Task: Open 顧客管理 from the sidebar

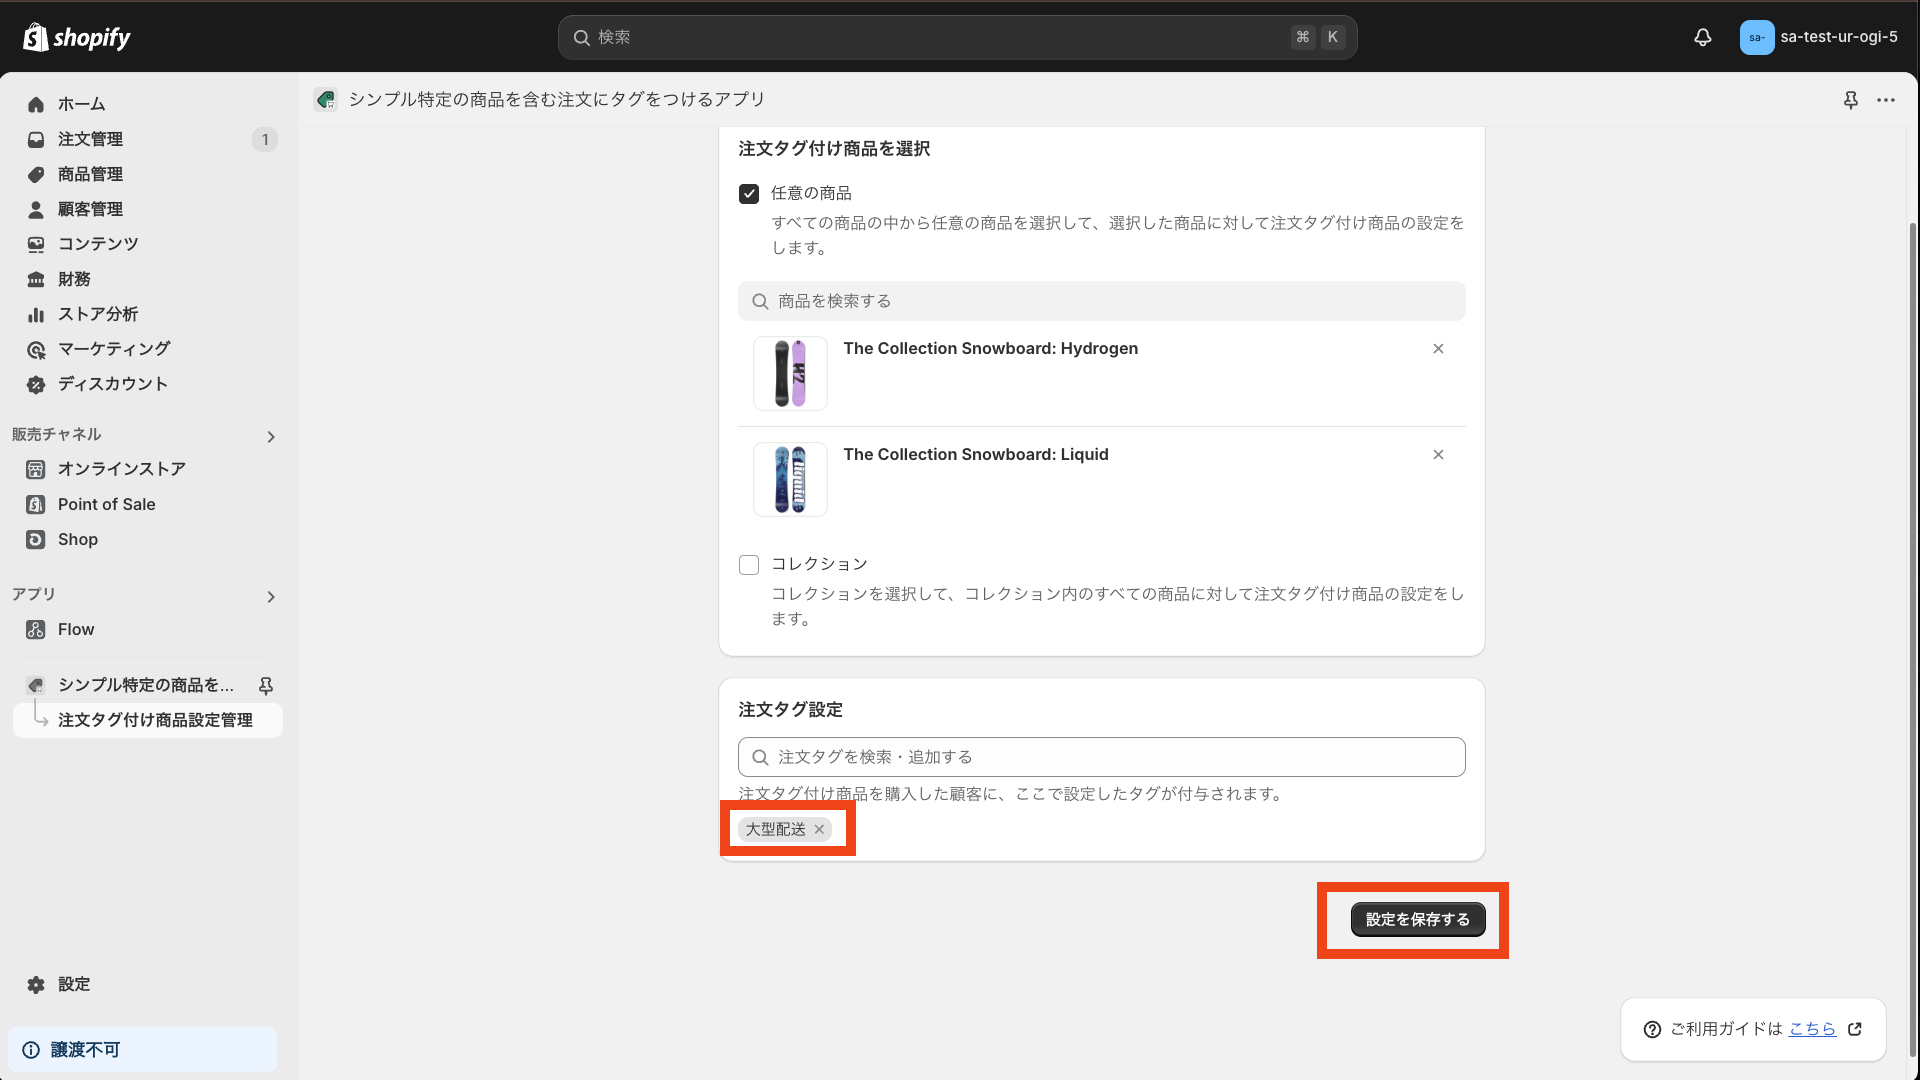Action: (x=91, y=209)
